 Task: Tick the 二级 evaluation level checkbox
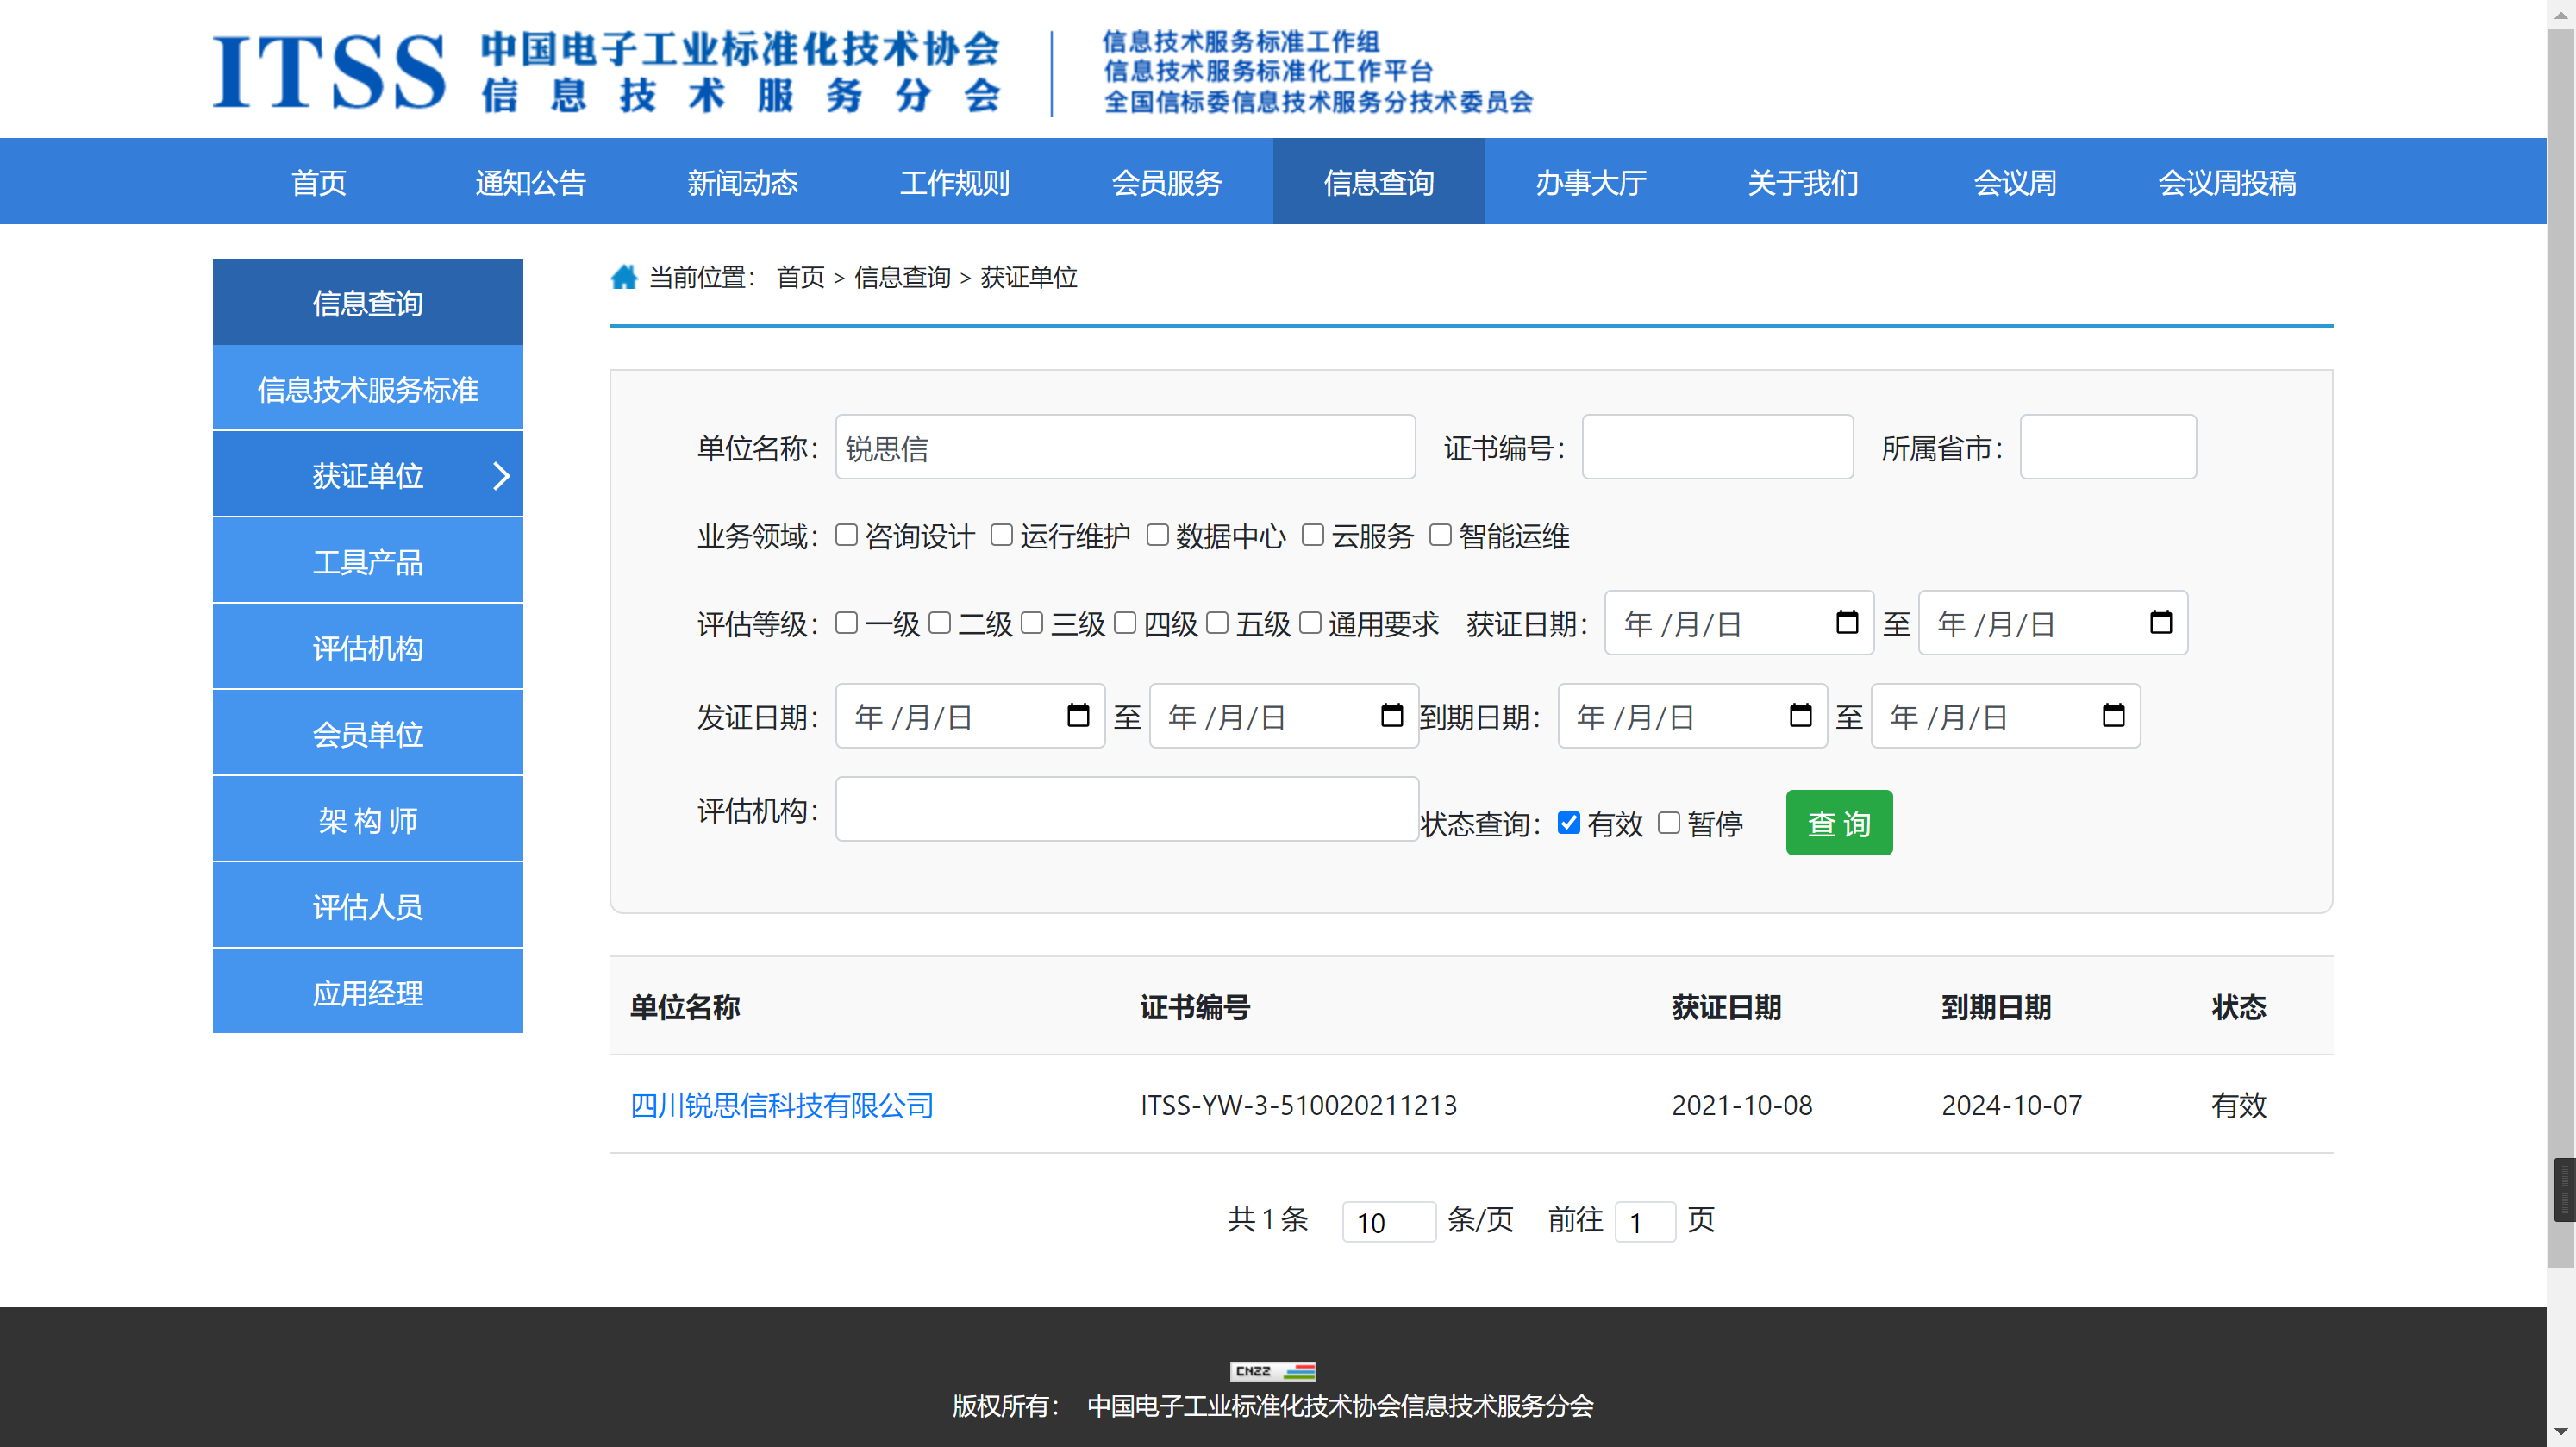[x=939, y=623]
